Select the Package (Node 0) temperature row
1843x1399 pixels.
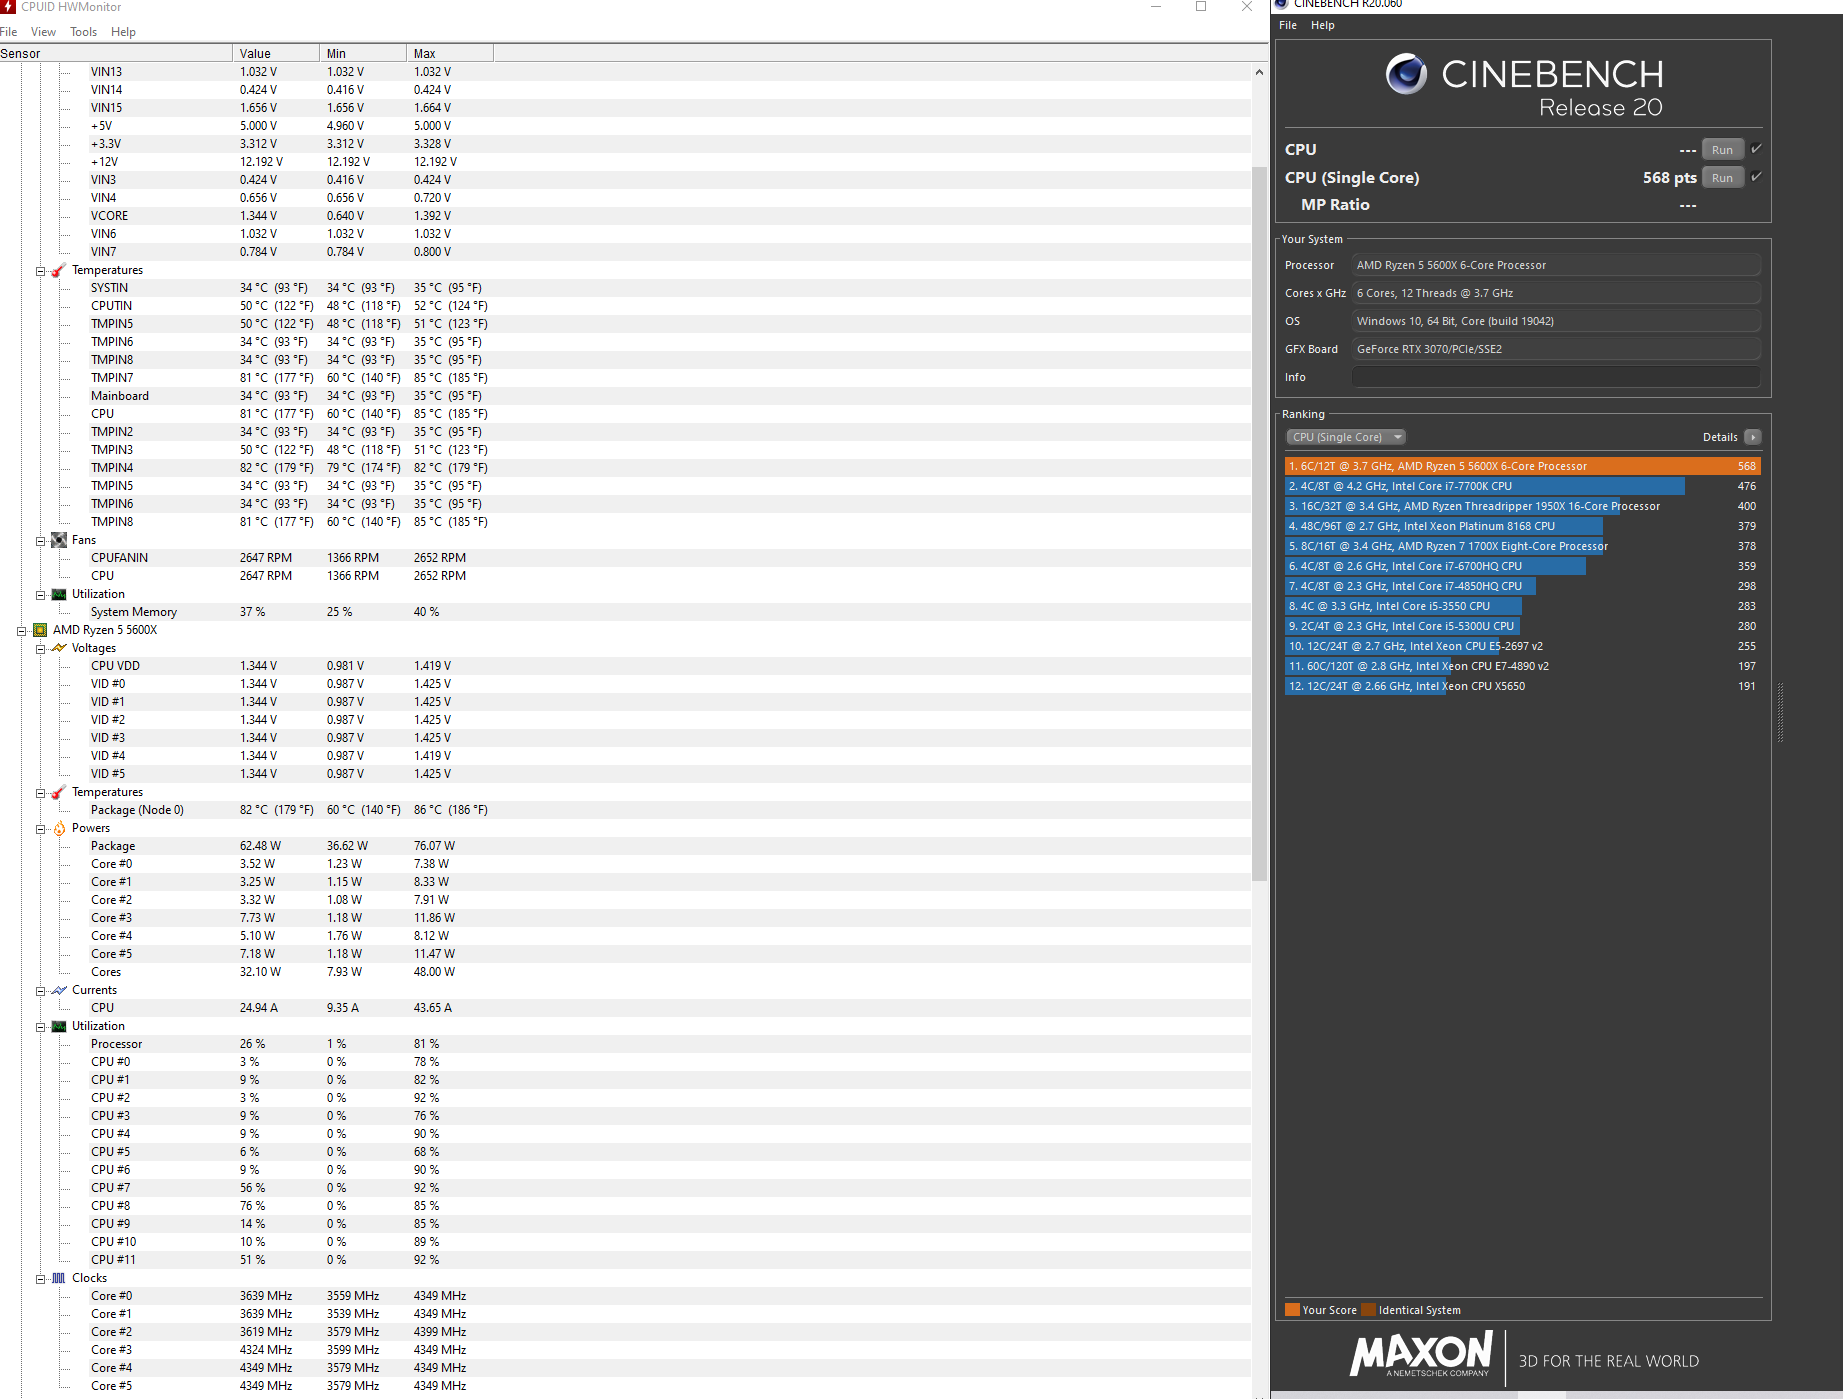[626, 810]
